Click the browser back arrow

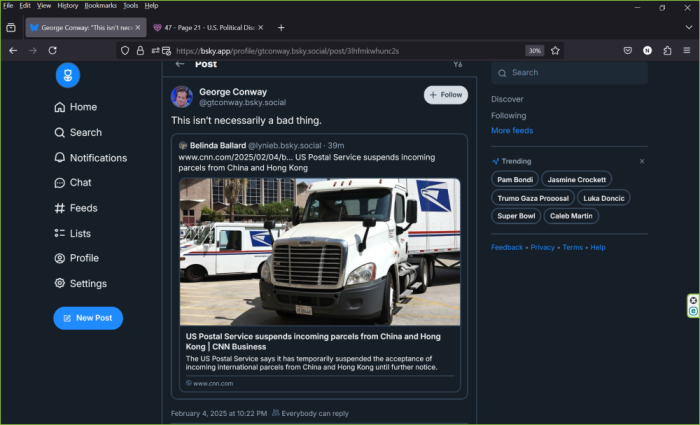pyautogui.click(x=13, y=50)
